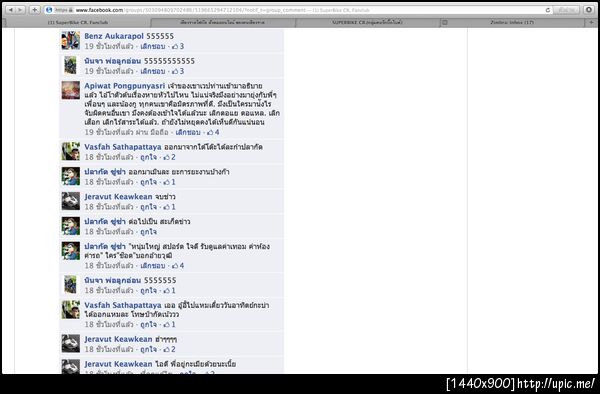Open the thumbs-up count on Benz Aukarapol's comment
Viewport: 600px width, 394px height.
[178, 46]
